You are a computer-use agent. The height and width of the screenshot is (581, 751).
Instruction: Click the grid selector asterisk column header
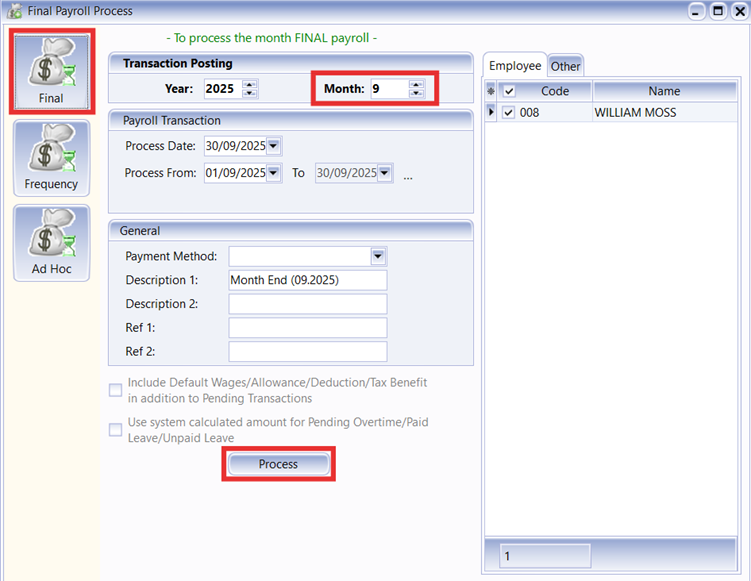pos(490,91)
